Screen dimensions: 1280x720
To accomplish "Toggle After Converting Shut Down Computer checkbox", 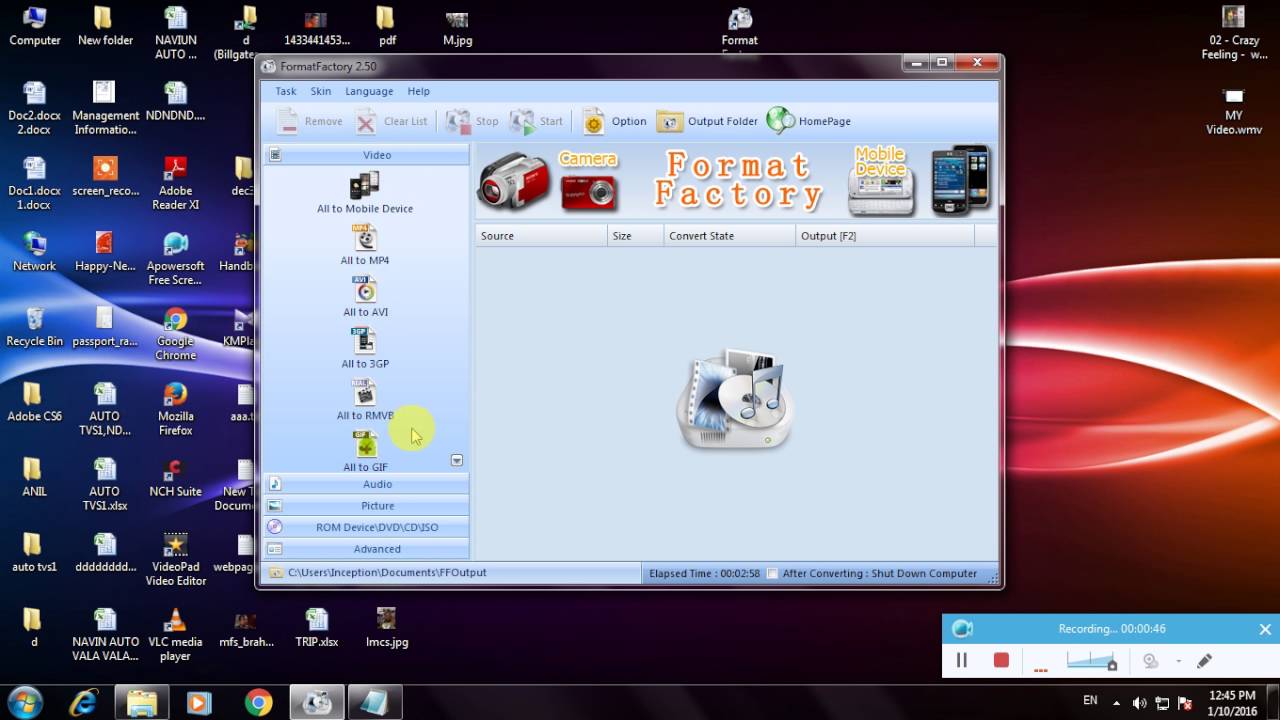I will (x=772, y=574).
